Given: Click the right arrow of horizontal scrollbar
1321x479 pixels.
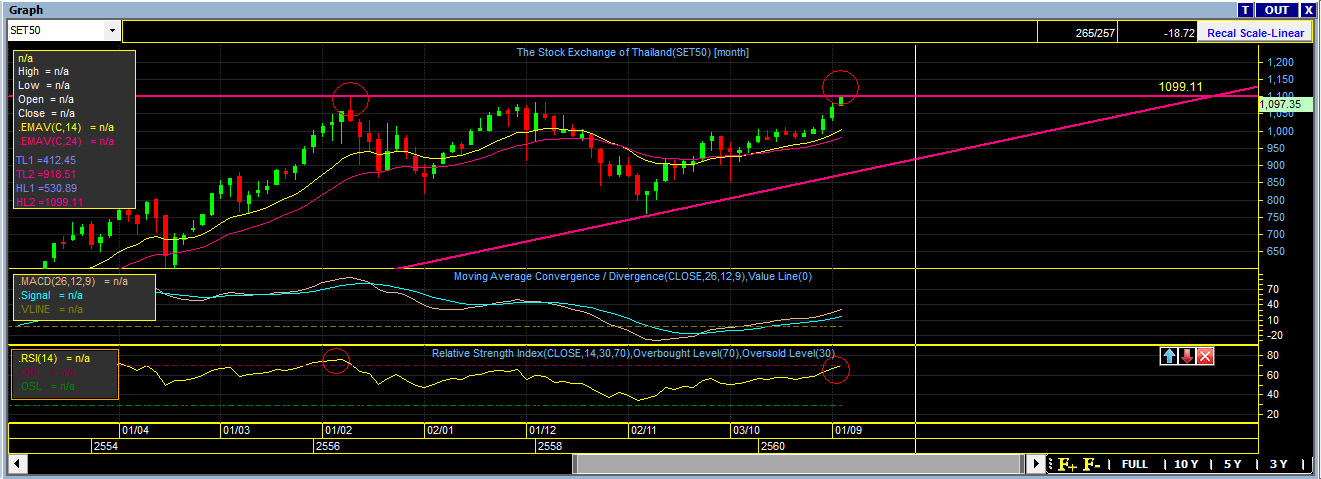Looking at the screenshot, I should click(1037, 465).
